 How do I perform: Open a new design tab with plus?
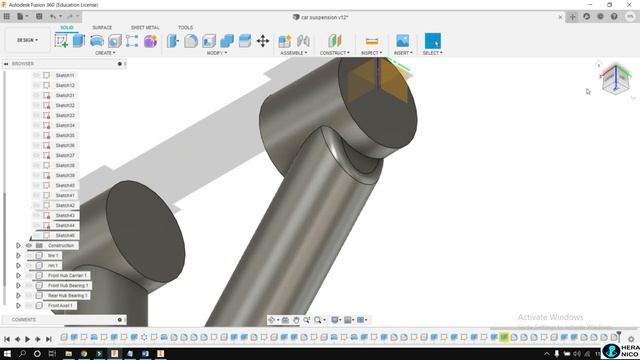[x=572, y=17]
